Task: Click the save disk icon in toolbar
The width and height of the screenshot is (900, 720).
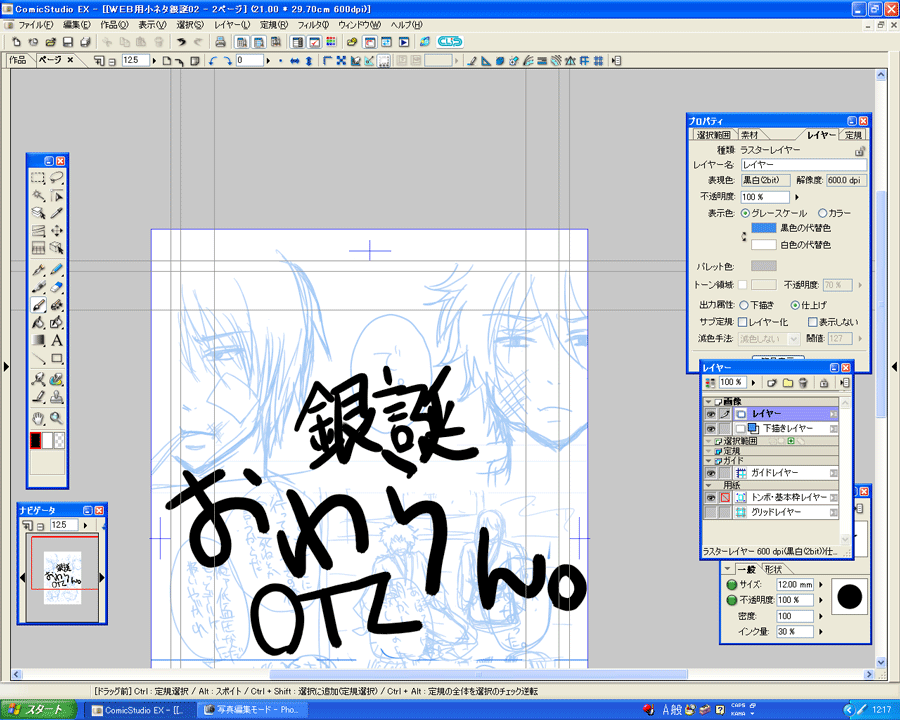Action: [68, 42]
